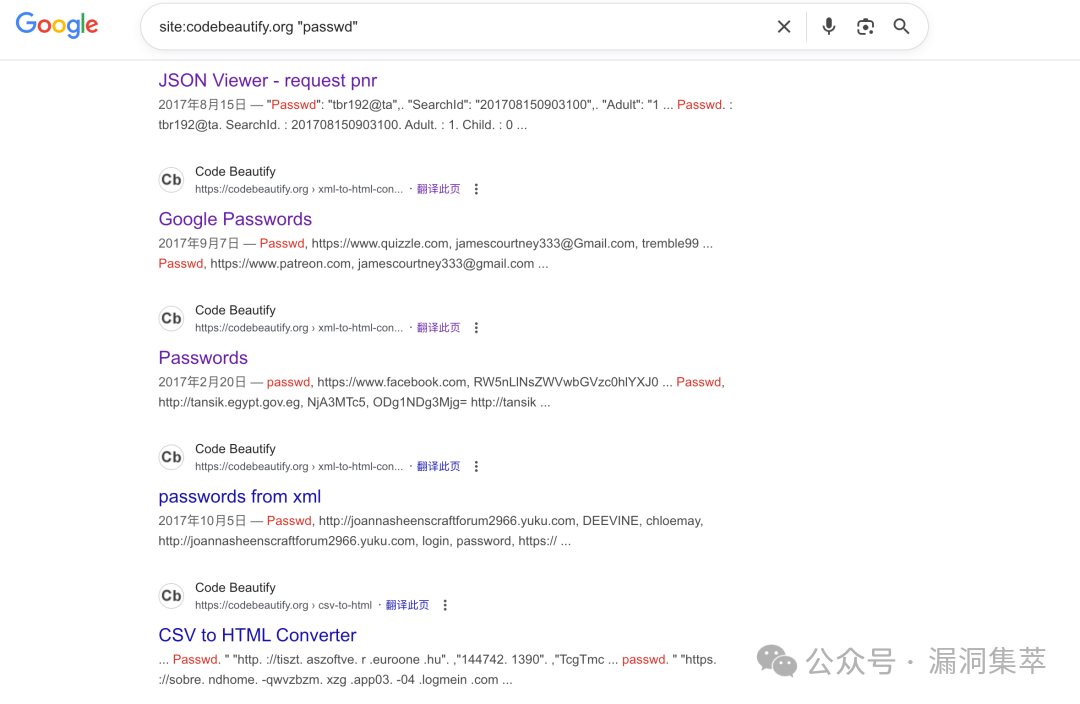The image size is (1080, 704).
Task: Click 翻译此页 next to the csv-to-html URL
Action: (x=407, y=605)
